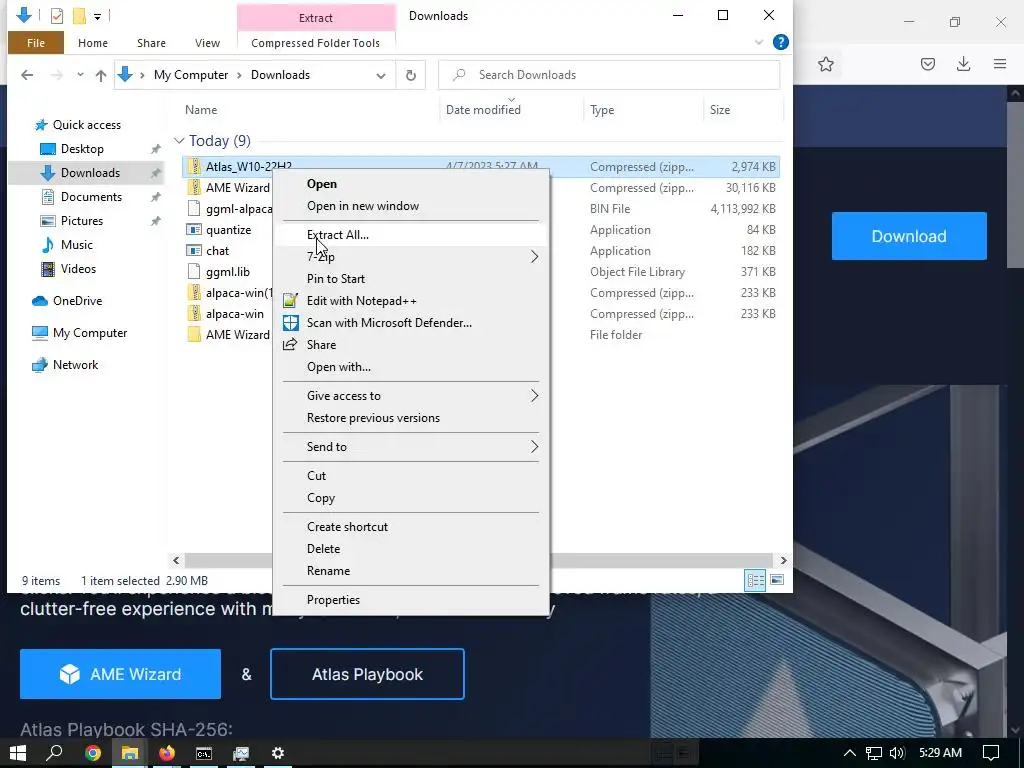Click the Share icon in context menu

coord(290,345)
